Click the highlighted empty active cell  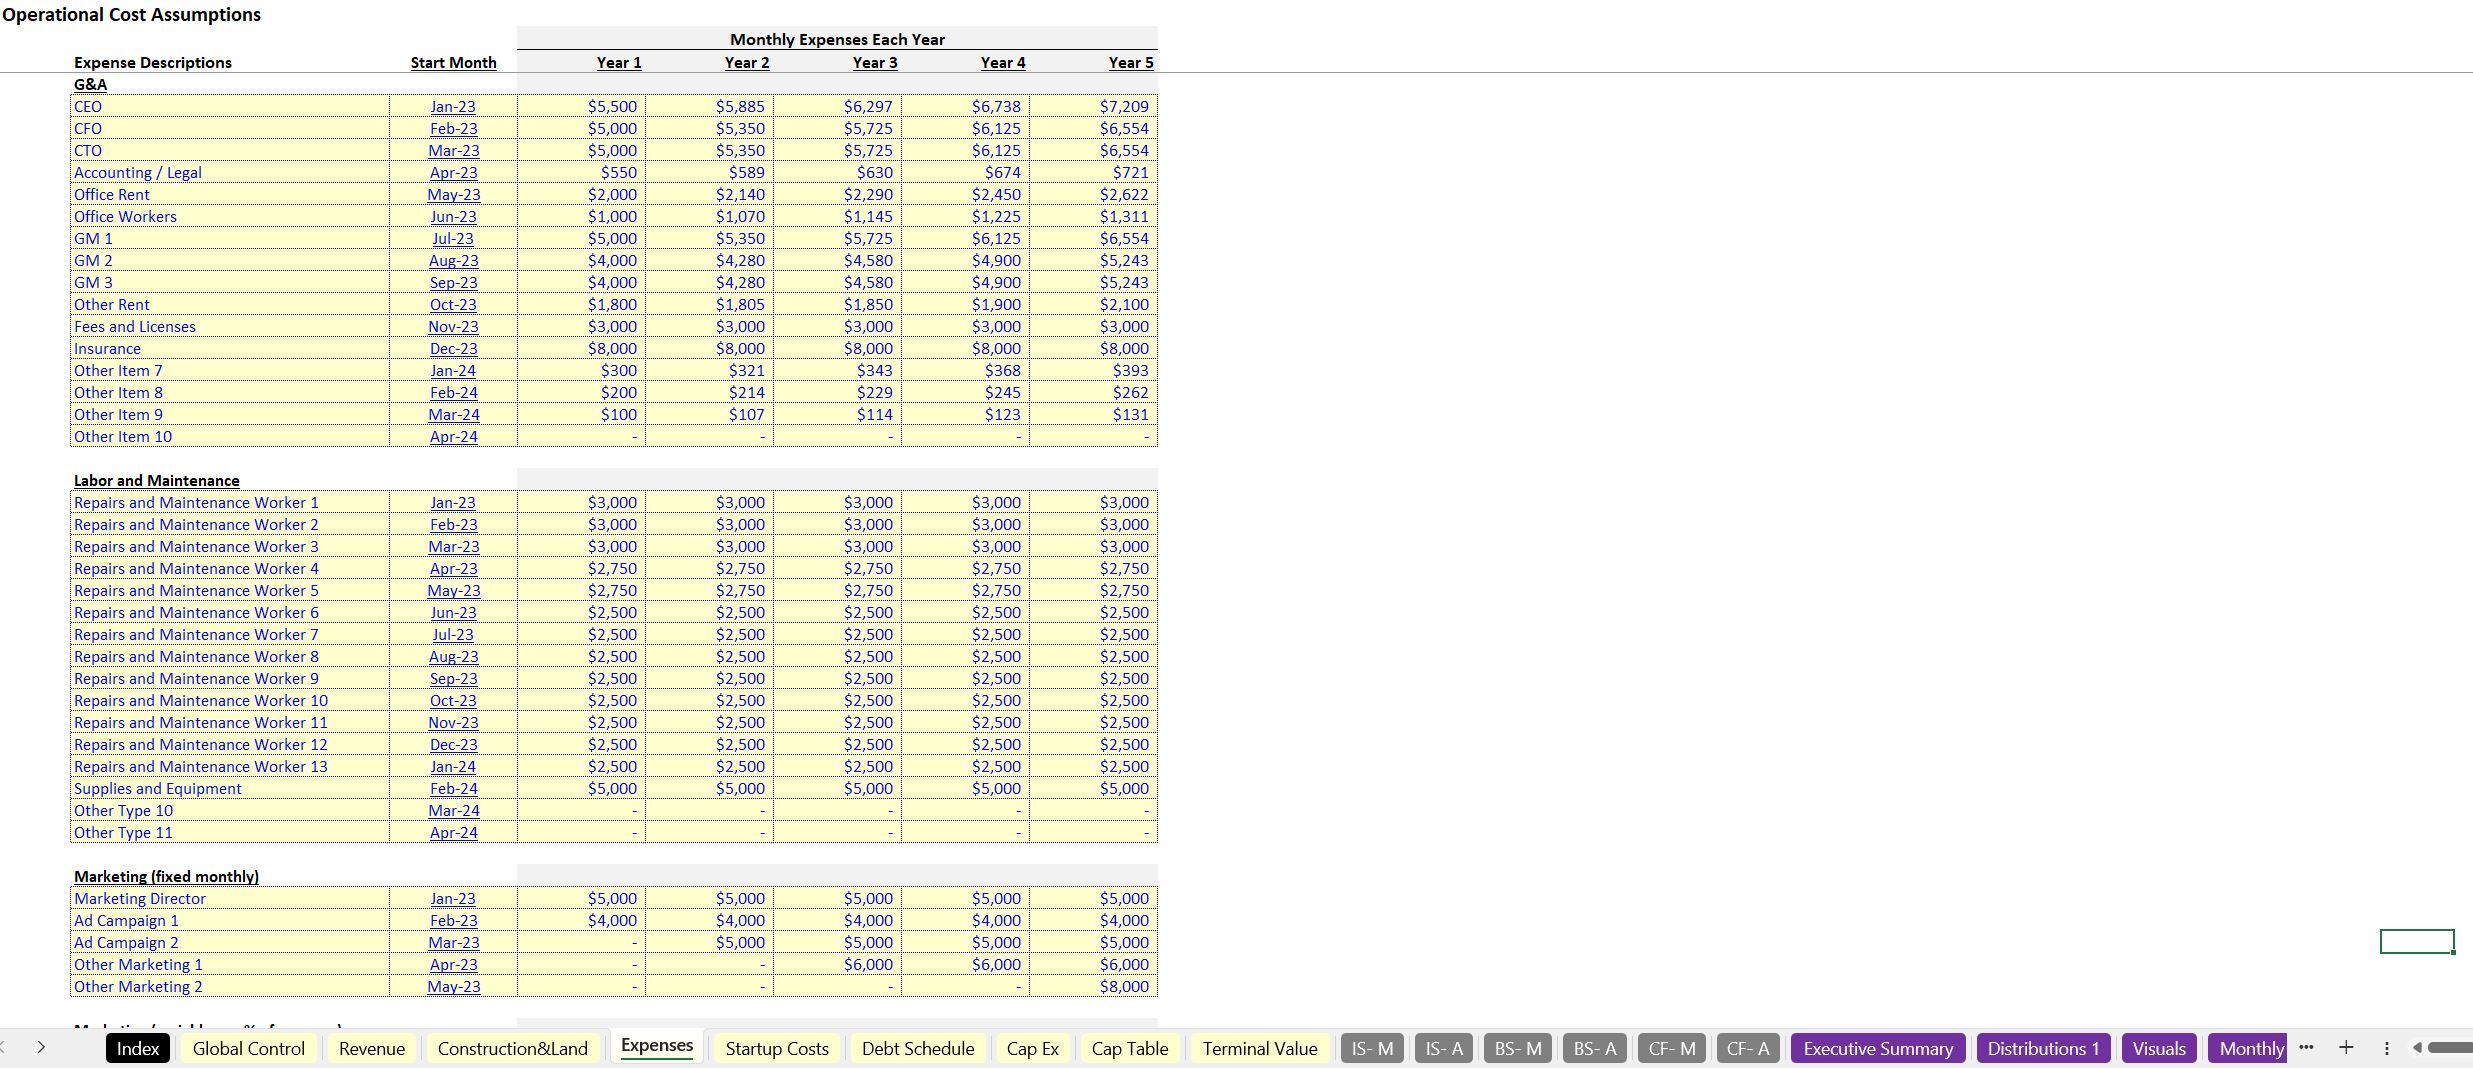pos(2417,941)
